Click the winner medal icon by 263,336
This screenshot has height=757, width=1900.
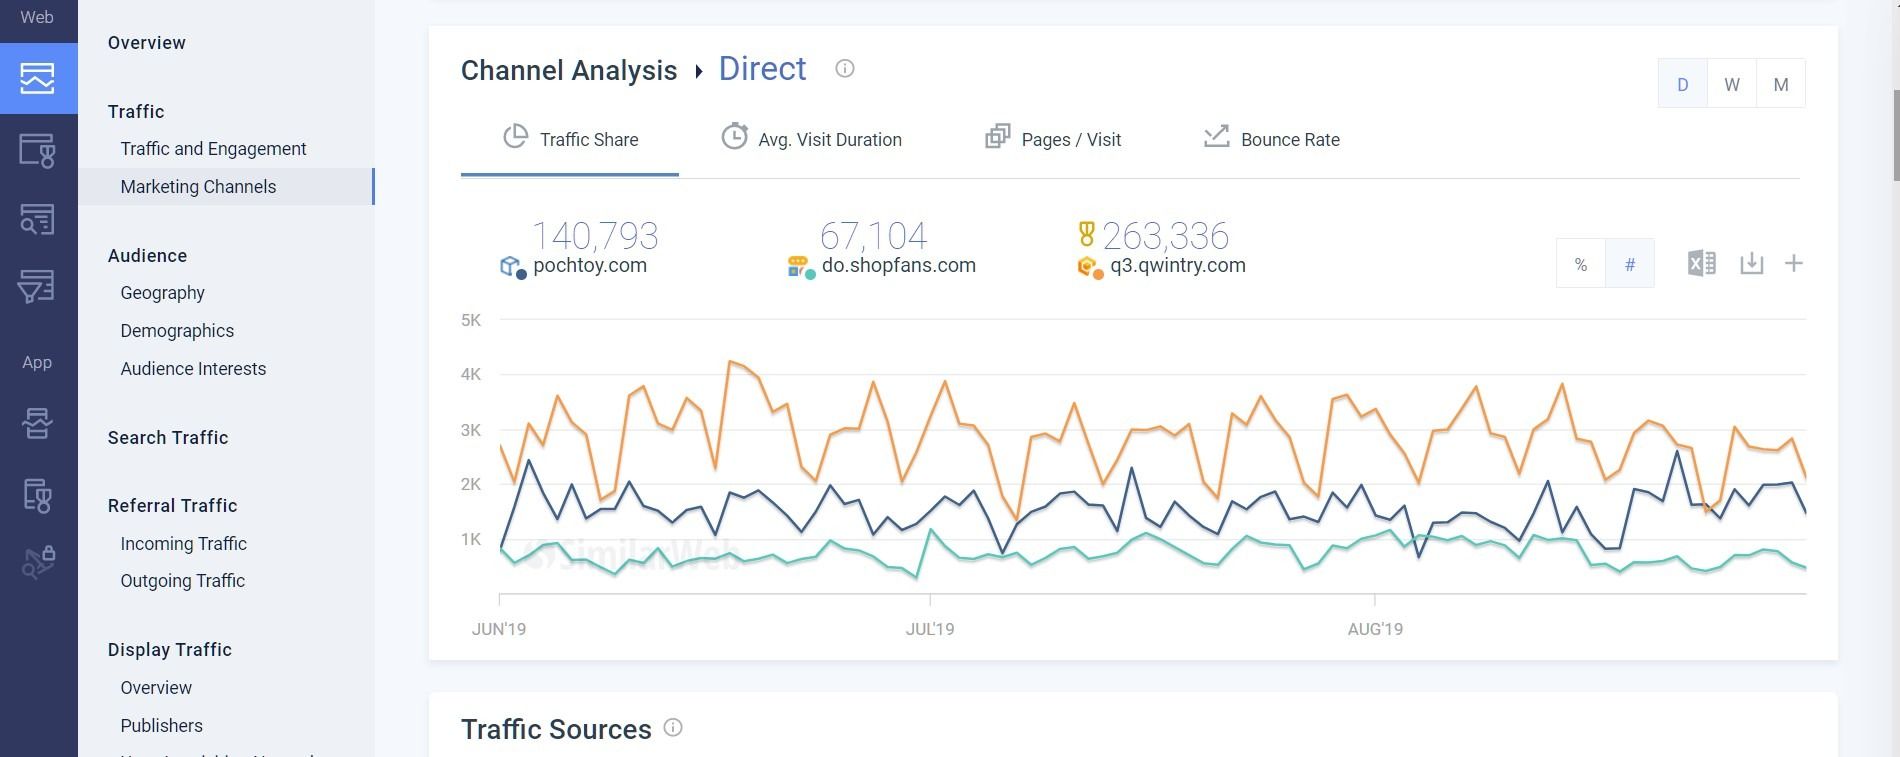[1086, 234]
